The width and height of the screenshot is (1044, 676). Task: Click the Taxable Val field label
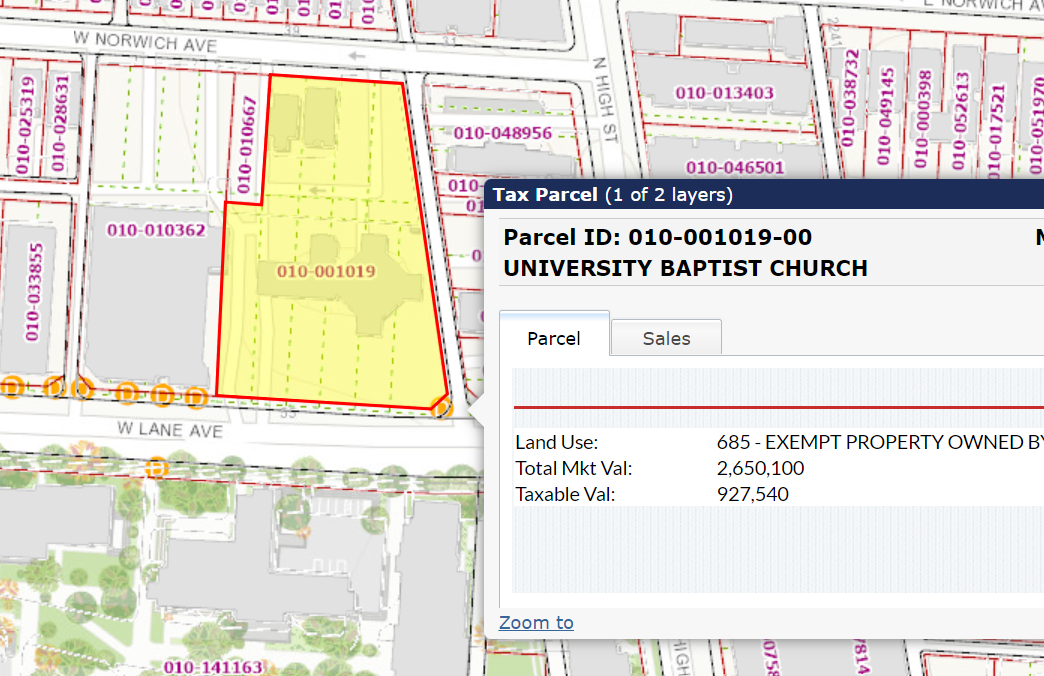565,494
